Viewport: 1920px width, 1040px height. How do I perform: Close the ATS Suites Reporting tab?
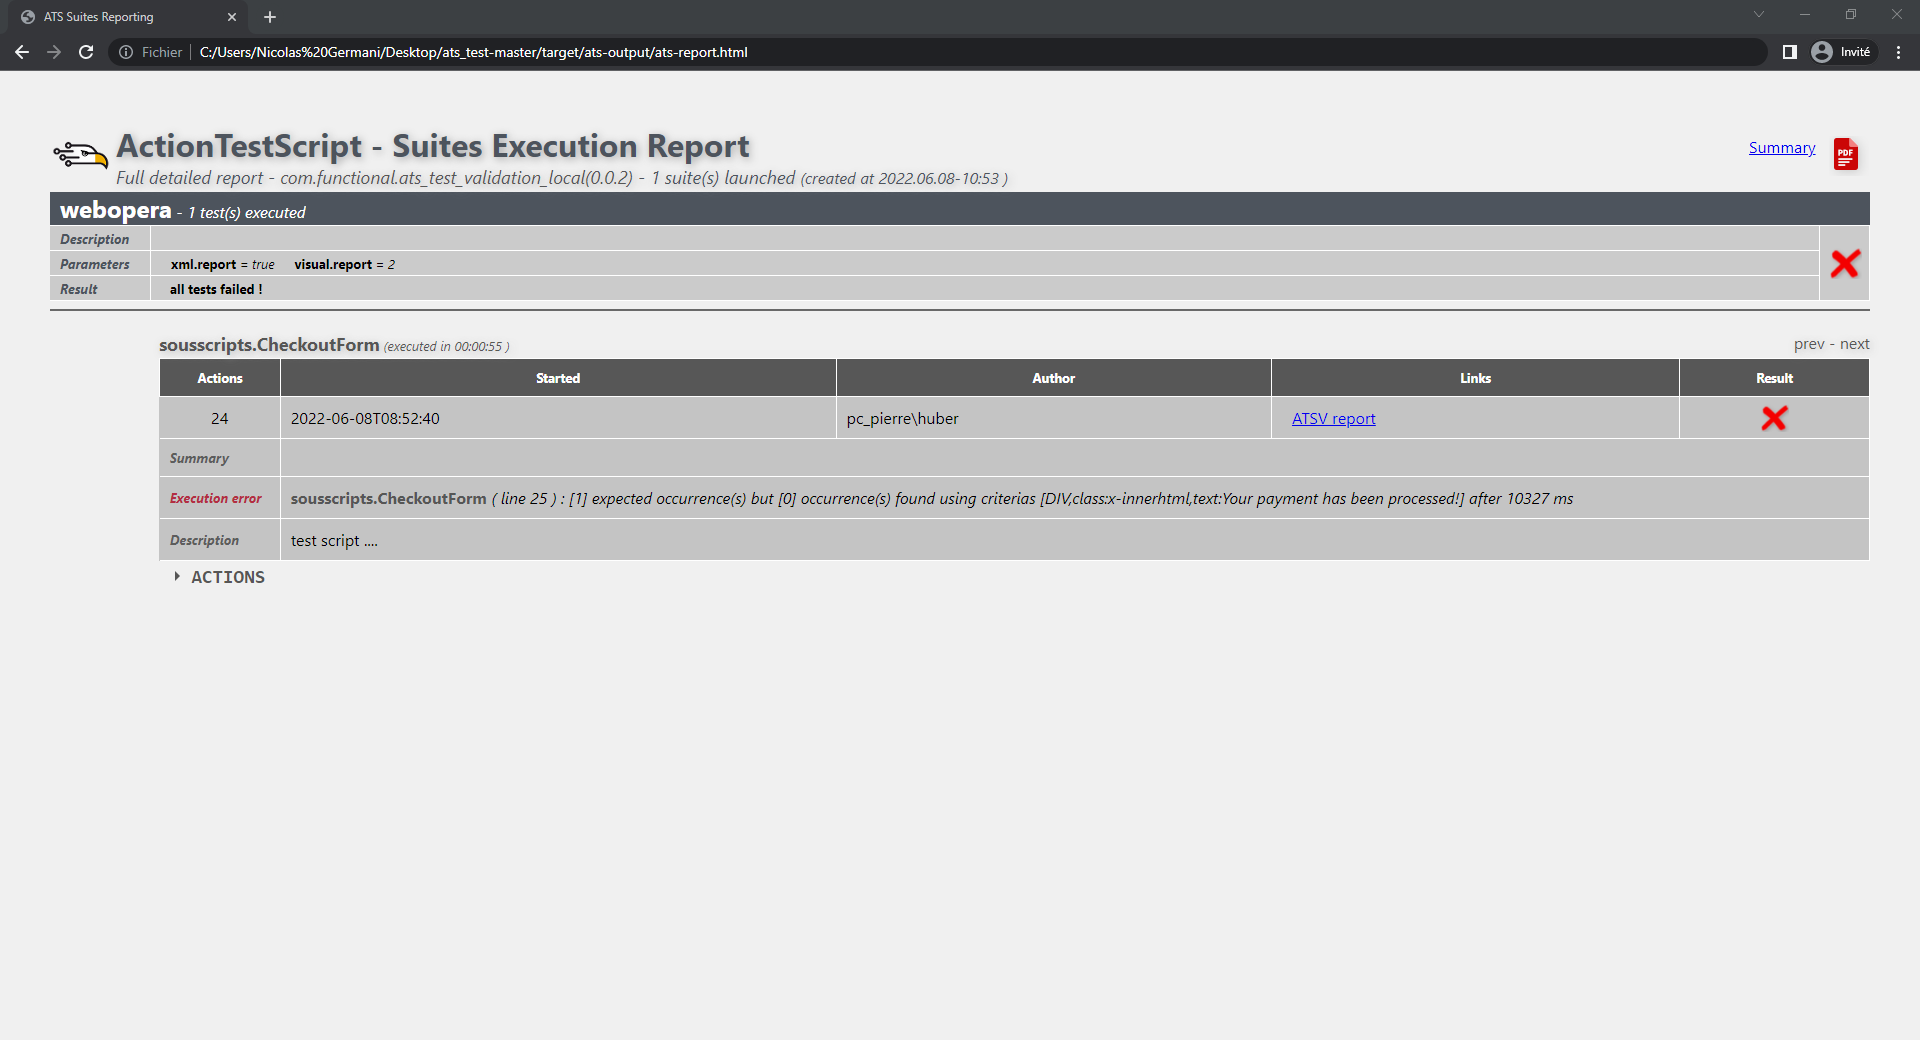[x=232, y=17]
